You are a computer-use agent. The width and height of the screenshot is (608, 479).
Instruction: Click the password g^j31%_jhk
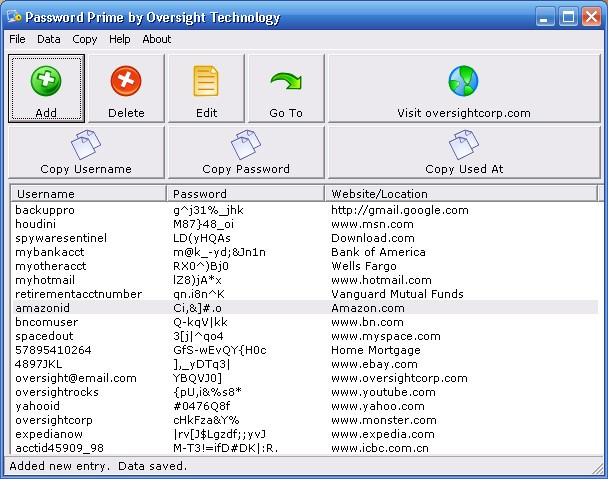[x=208, y=210]
